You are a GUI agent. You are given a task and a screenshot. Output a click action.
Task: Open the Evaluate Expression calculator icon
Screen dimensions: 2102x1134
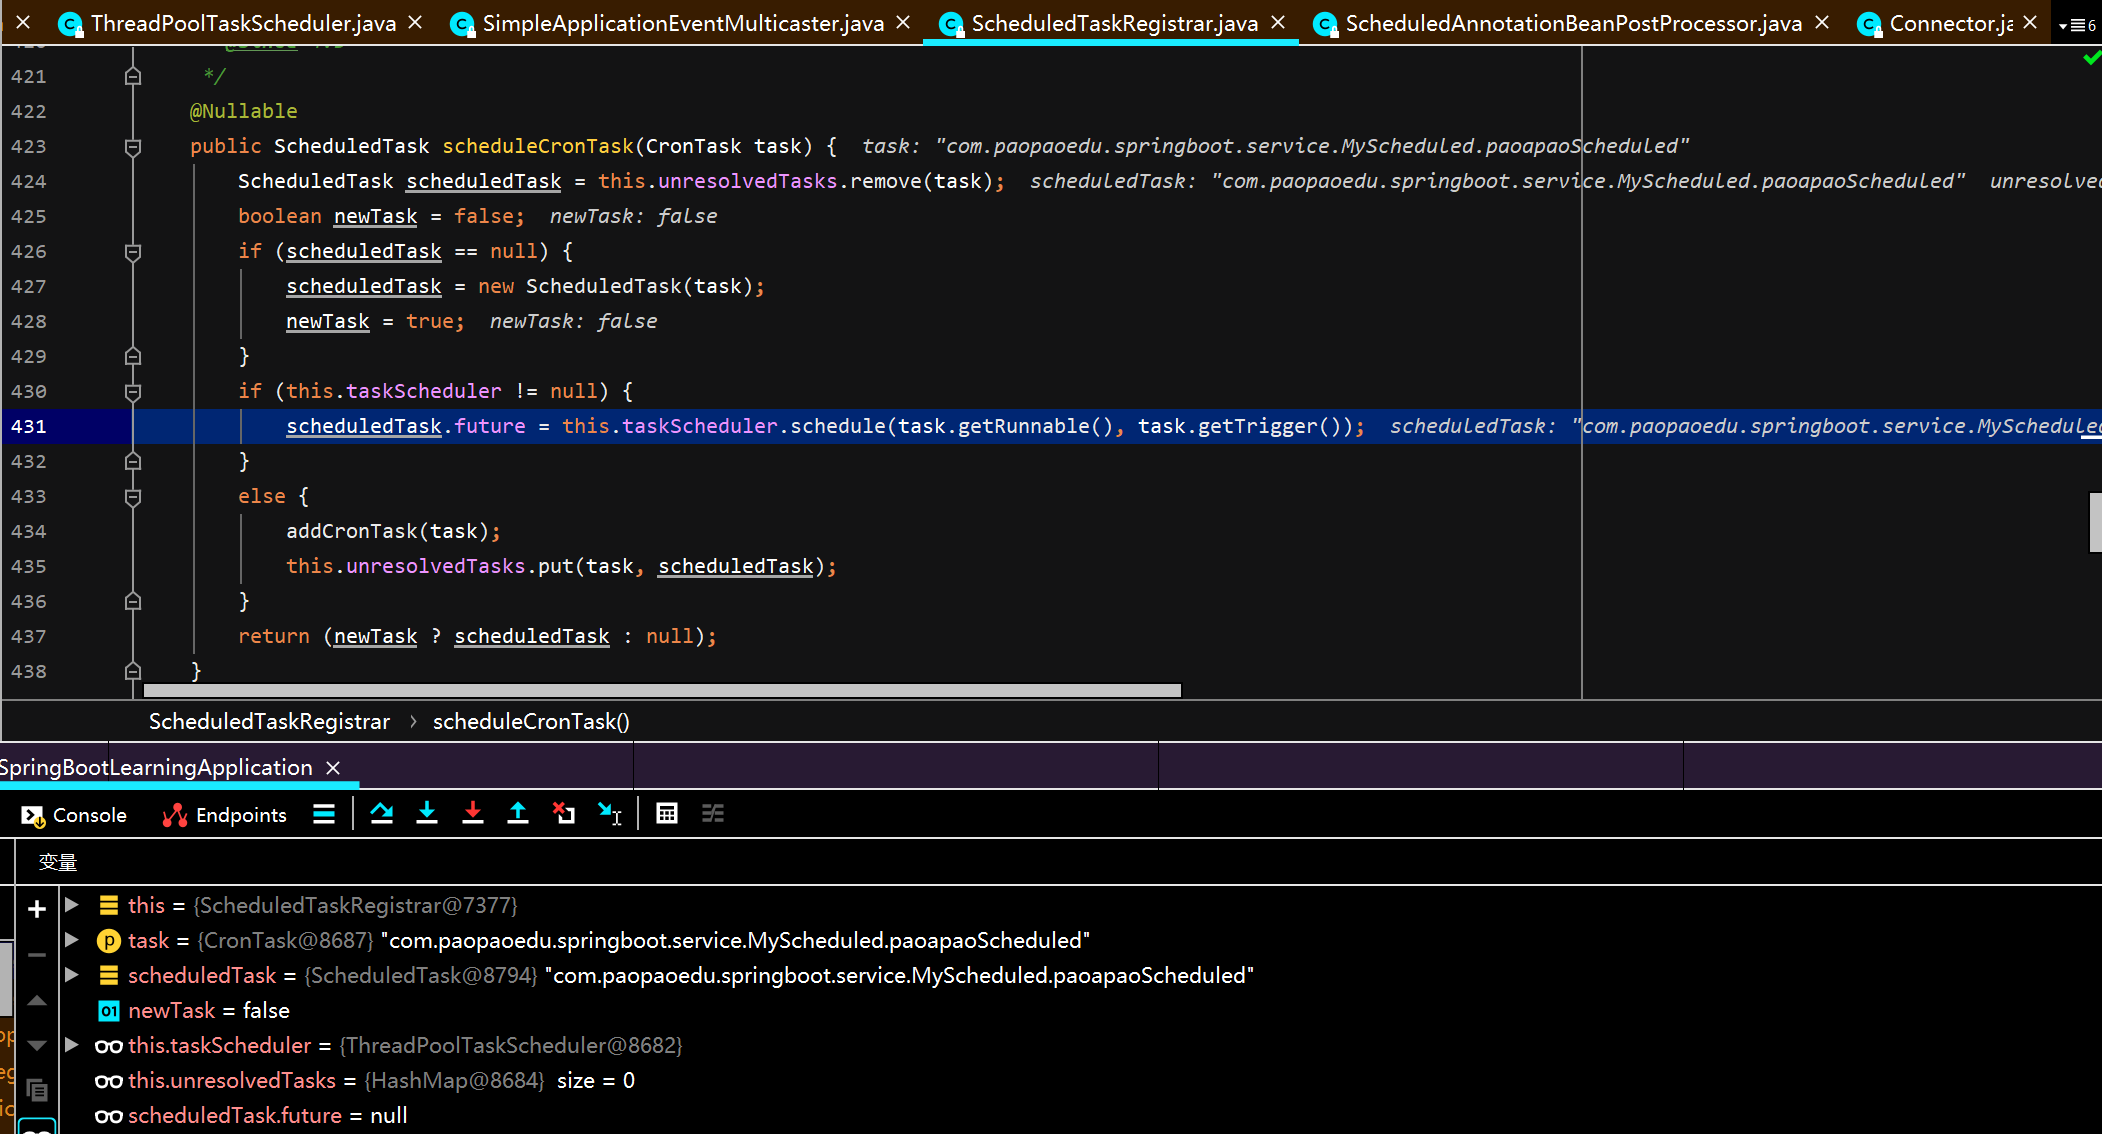[667, 814]
